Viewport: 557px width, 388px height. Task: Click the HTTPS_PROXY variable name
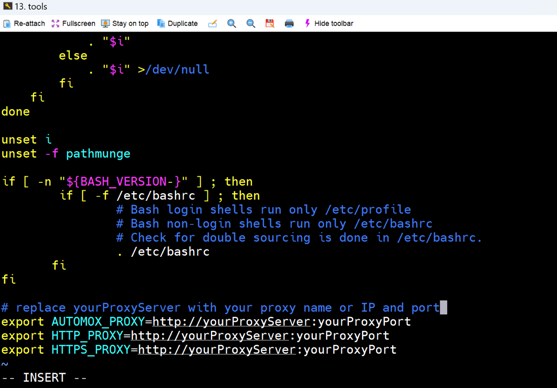[x=91, y=350]
